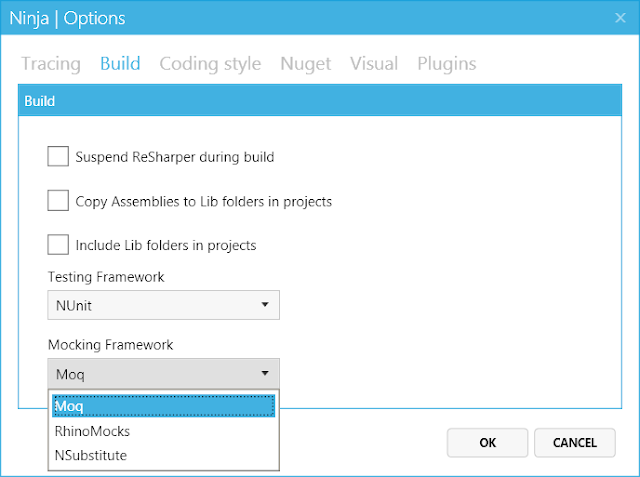Check Include Lib folders in projects

tap(58, 245)
